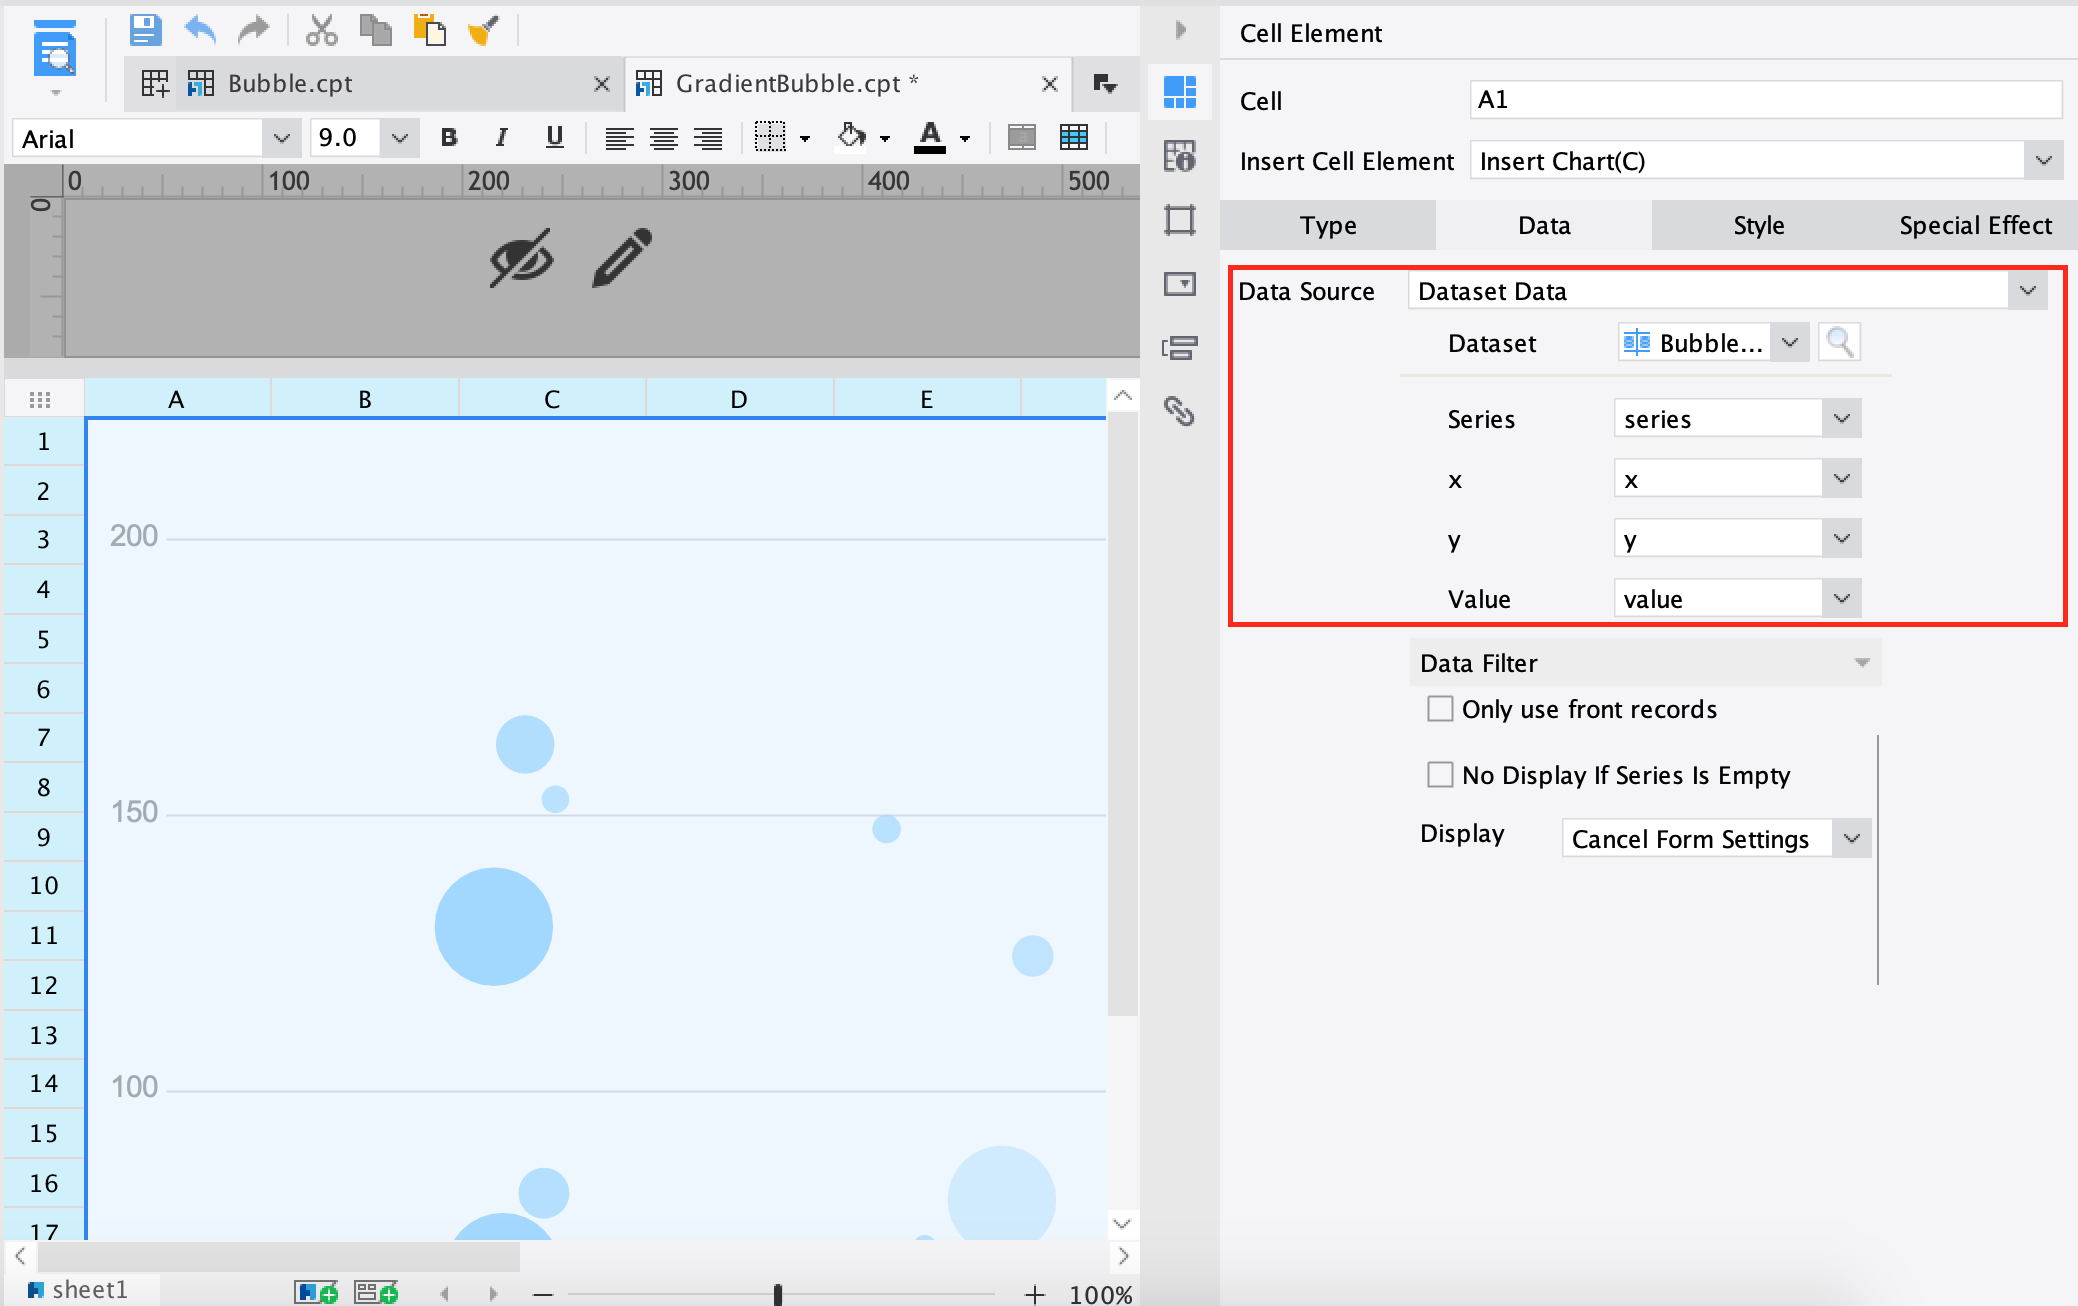Check No Display If Series Is Empty
The width and height of the screenshot is (2078, 1306).
click(1440, 775)
